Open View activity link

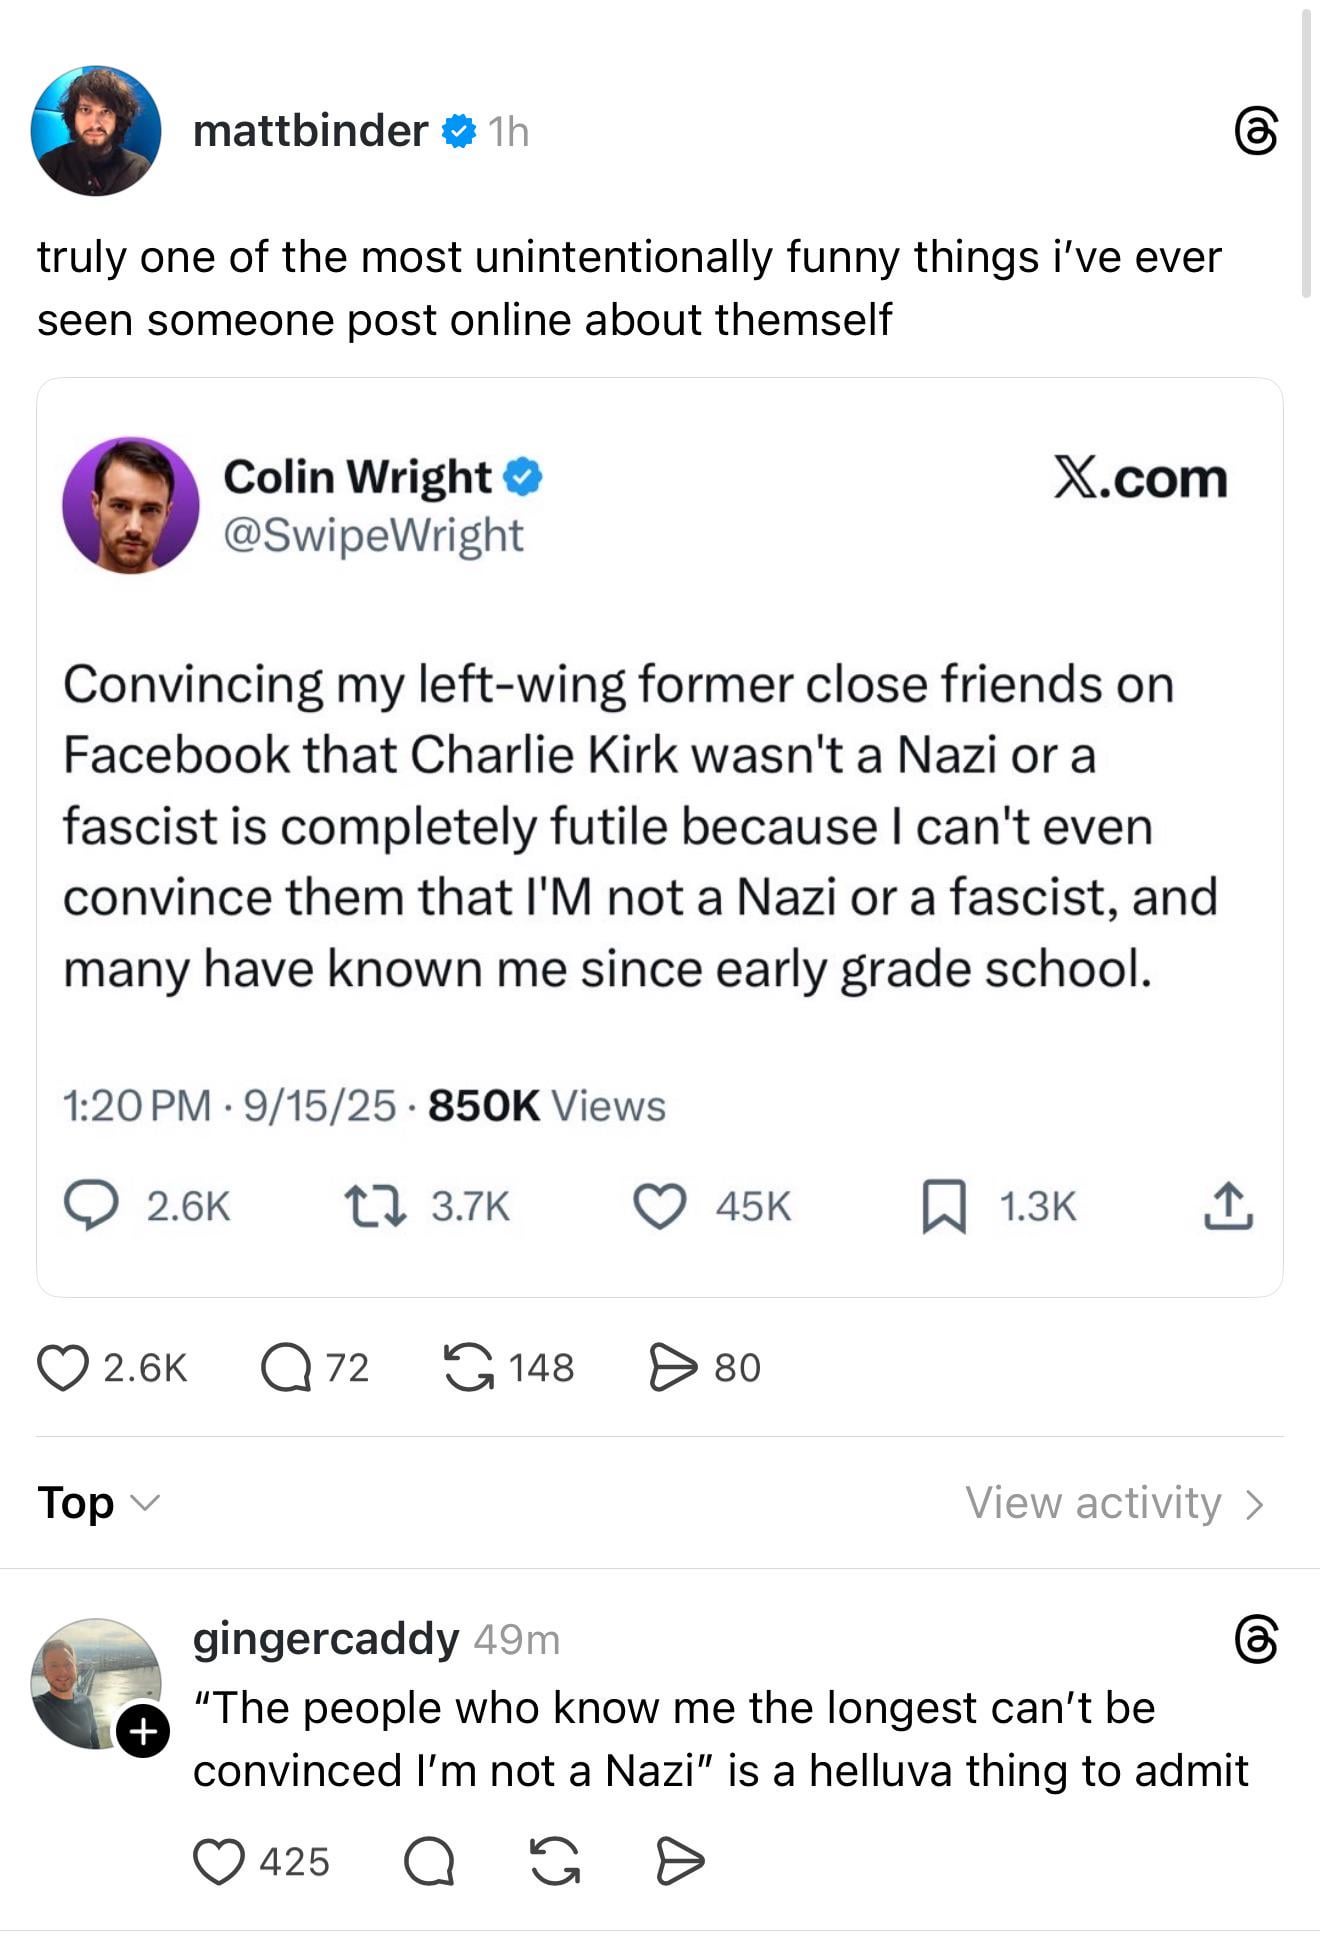[x=1093, y=1503]
